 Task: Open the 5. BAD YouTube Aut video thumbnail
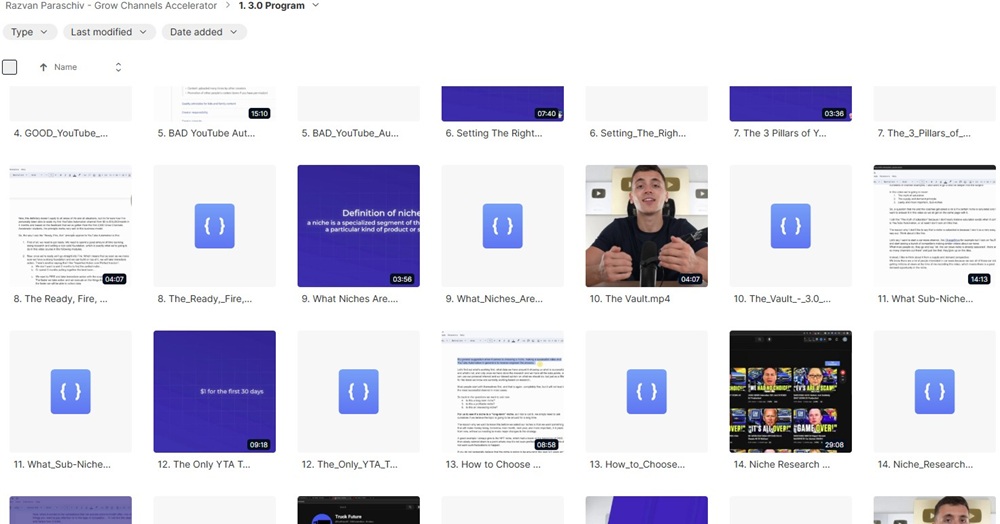tap(214, 103)
